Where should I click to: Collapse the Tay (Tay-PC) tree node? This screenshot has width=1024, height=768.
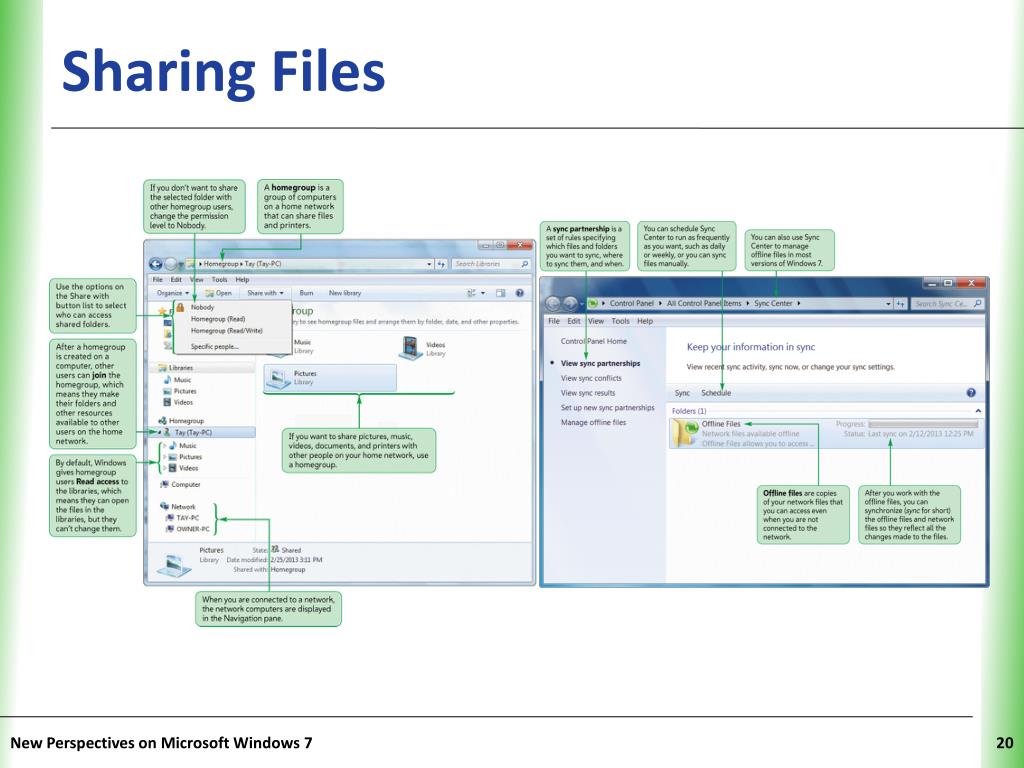159,432
